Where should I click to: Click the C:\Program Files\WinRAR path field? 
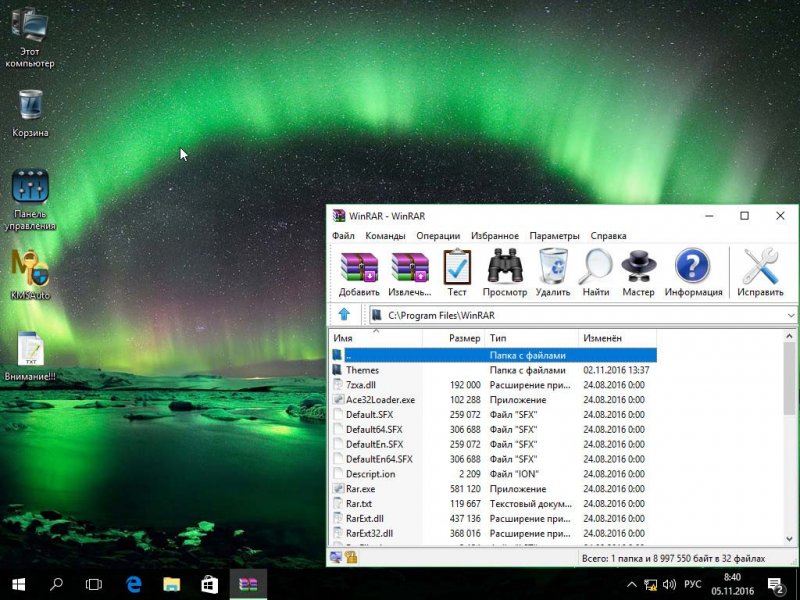582,315
